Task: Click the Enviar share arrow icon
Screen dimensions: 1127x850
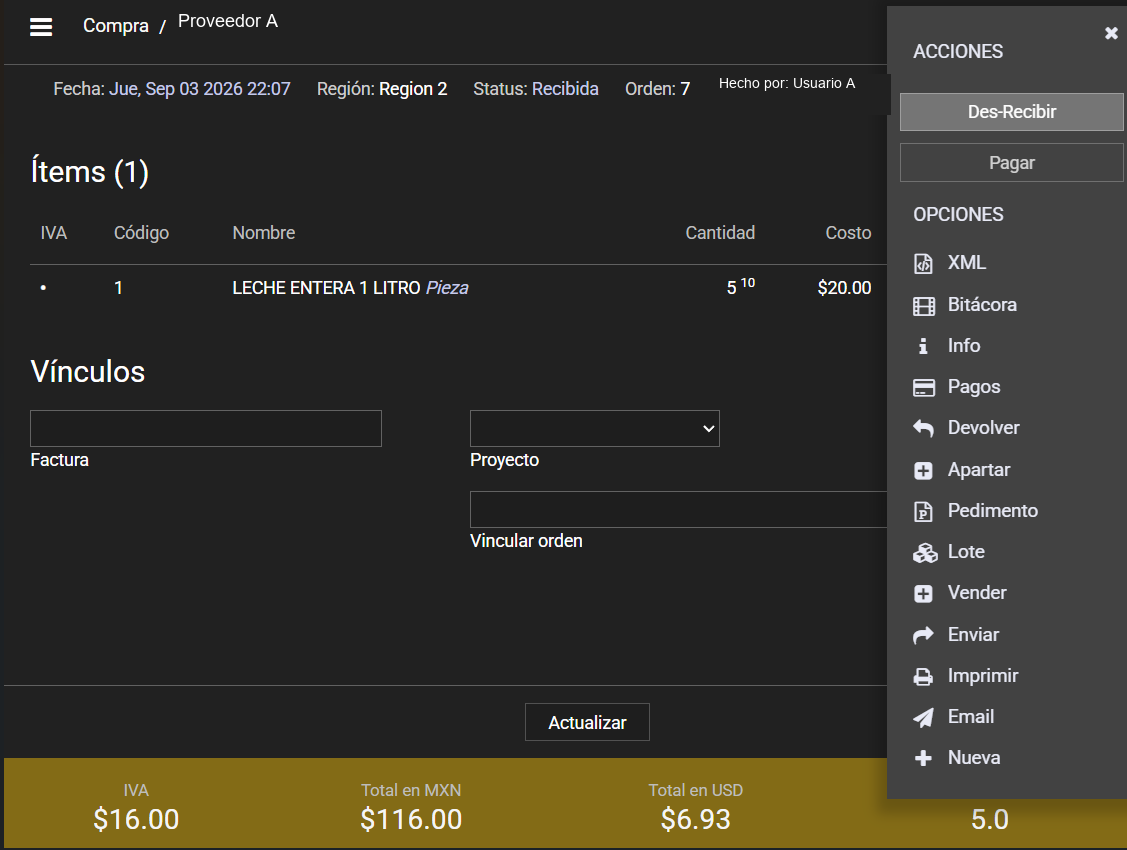Action: click(x=924, y=635)
